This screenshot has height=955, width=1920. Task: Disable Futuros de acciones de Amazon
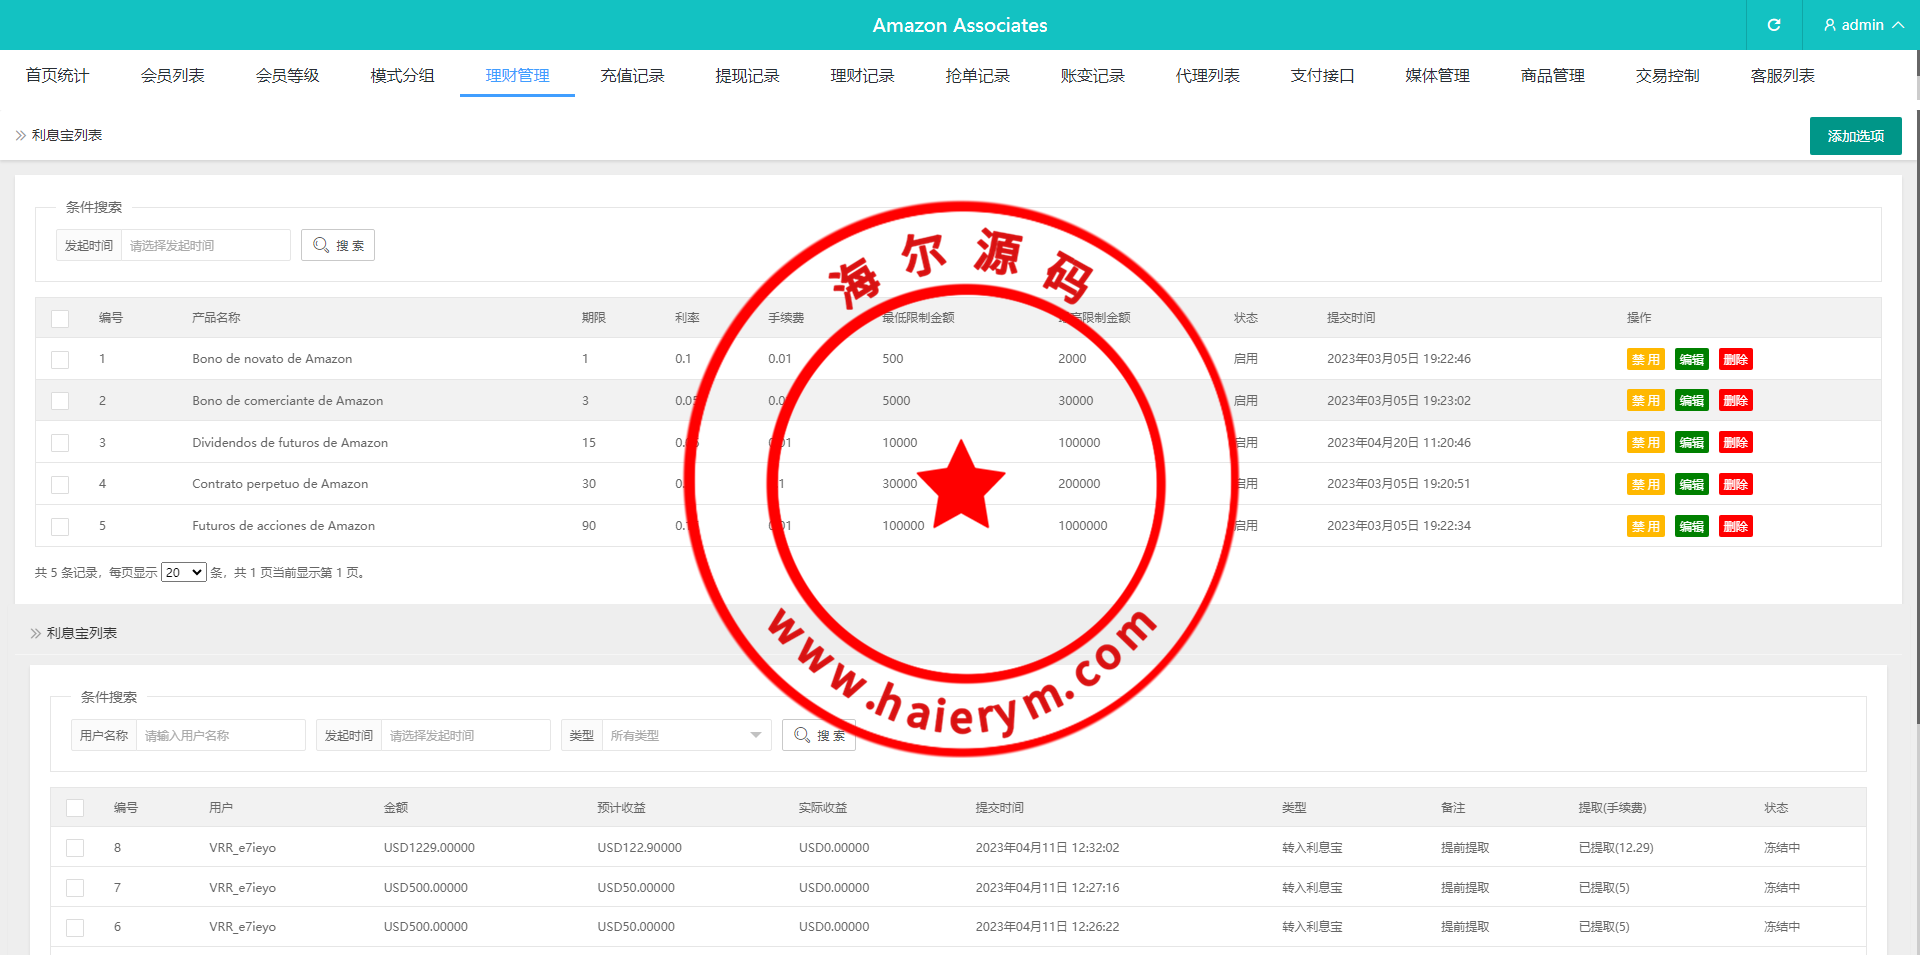coord(1645,526)
